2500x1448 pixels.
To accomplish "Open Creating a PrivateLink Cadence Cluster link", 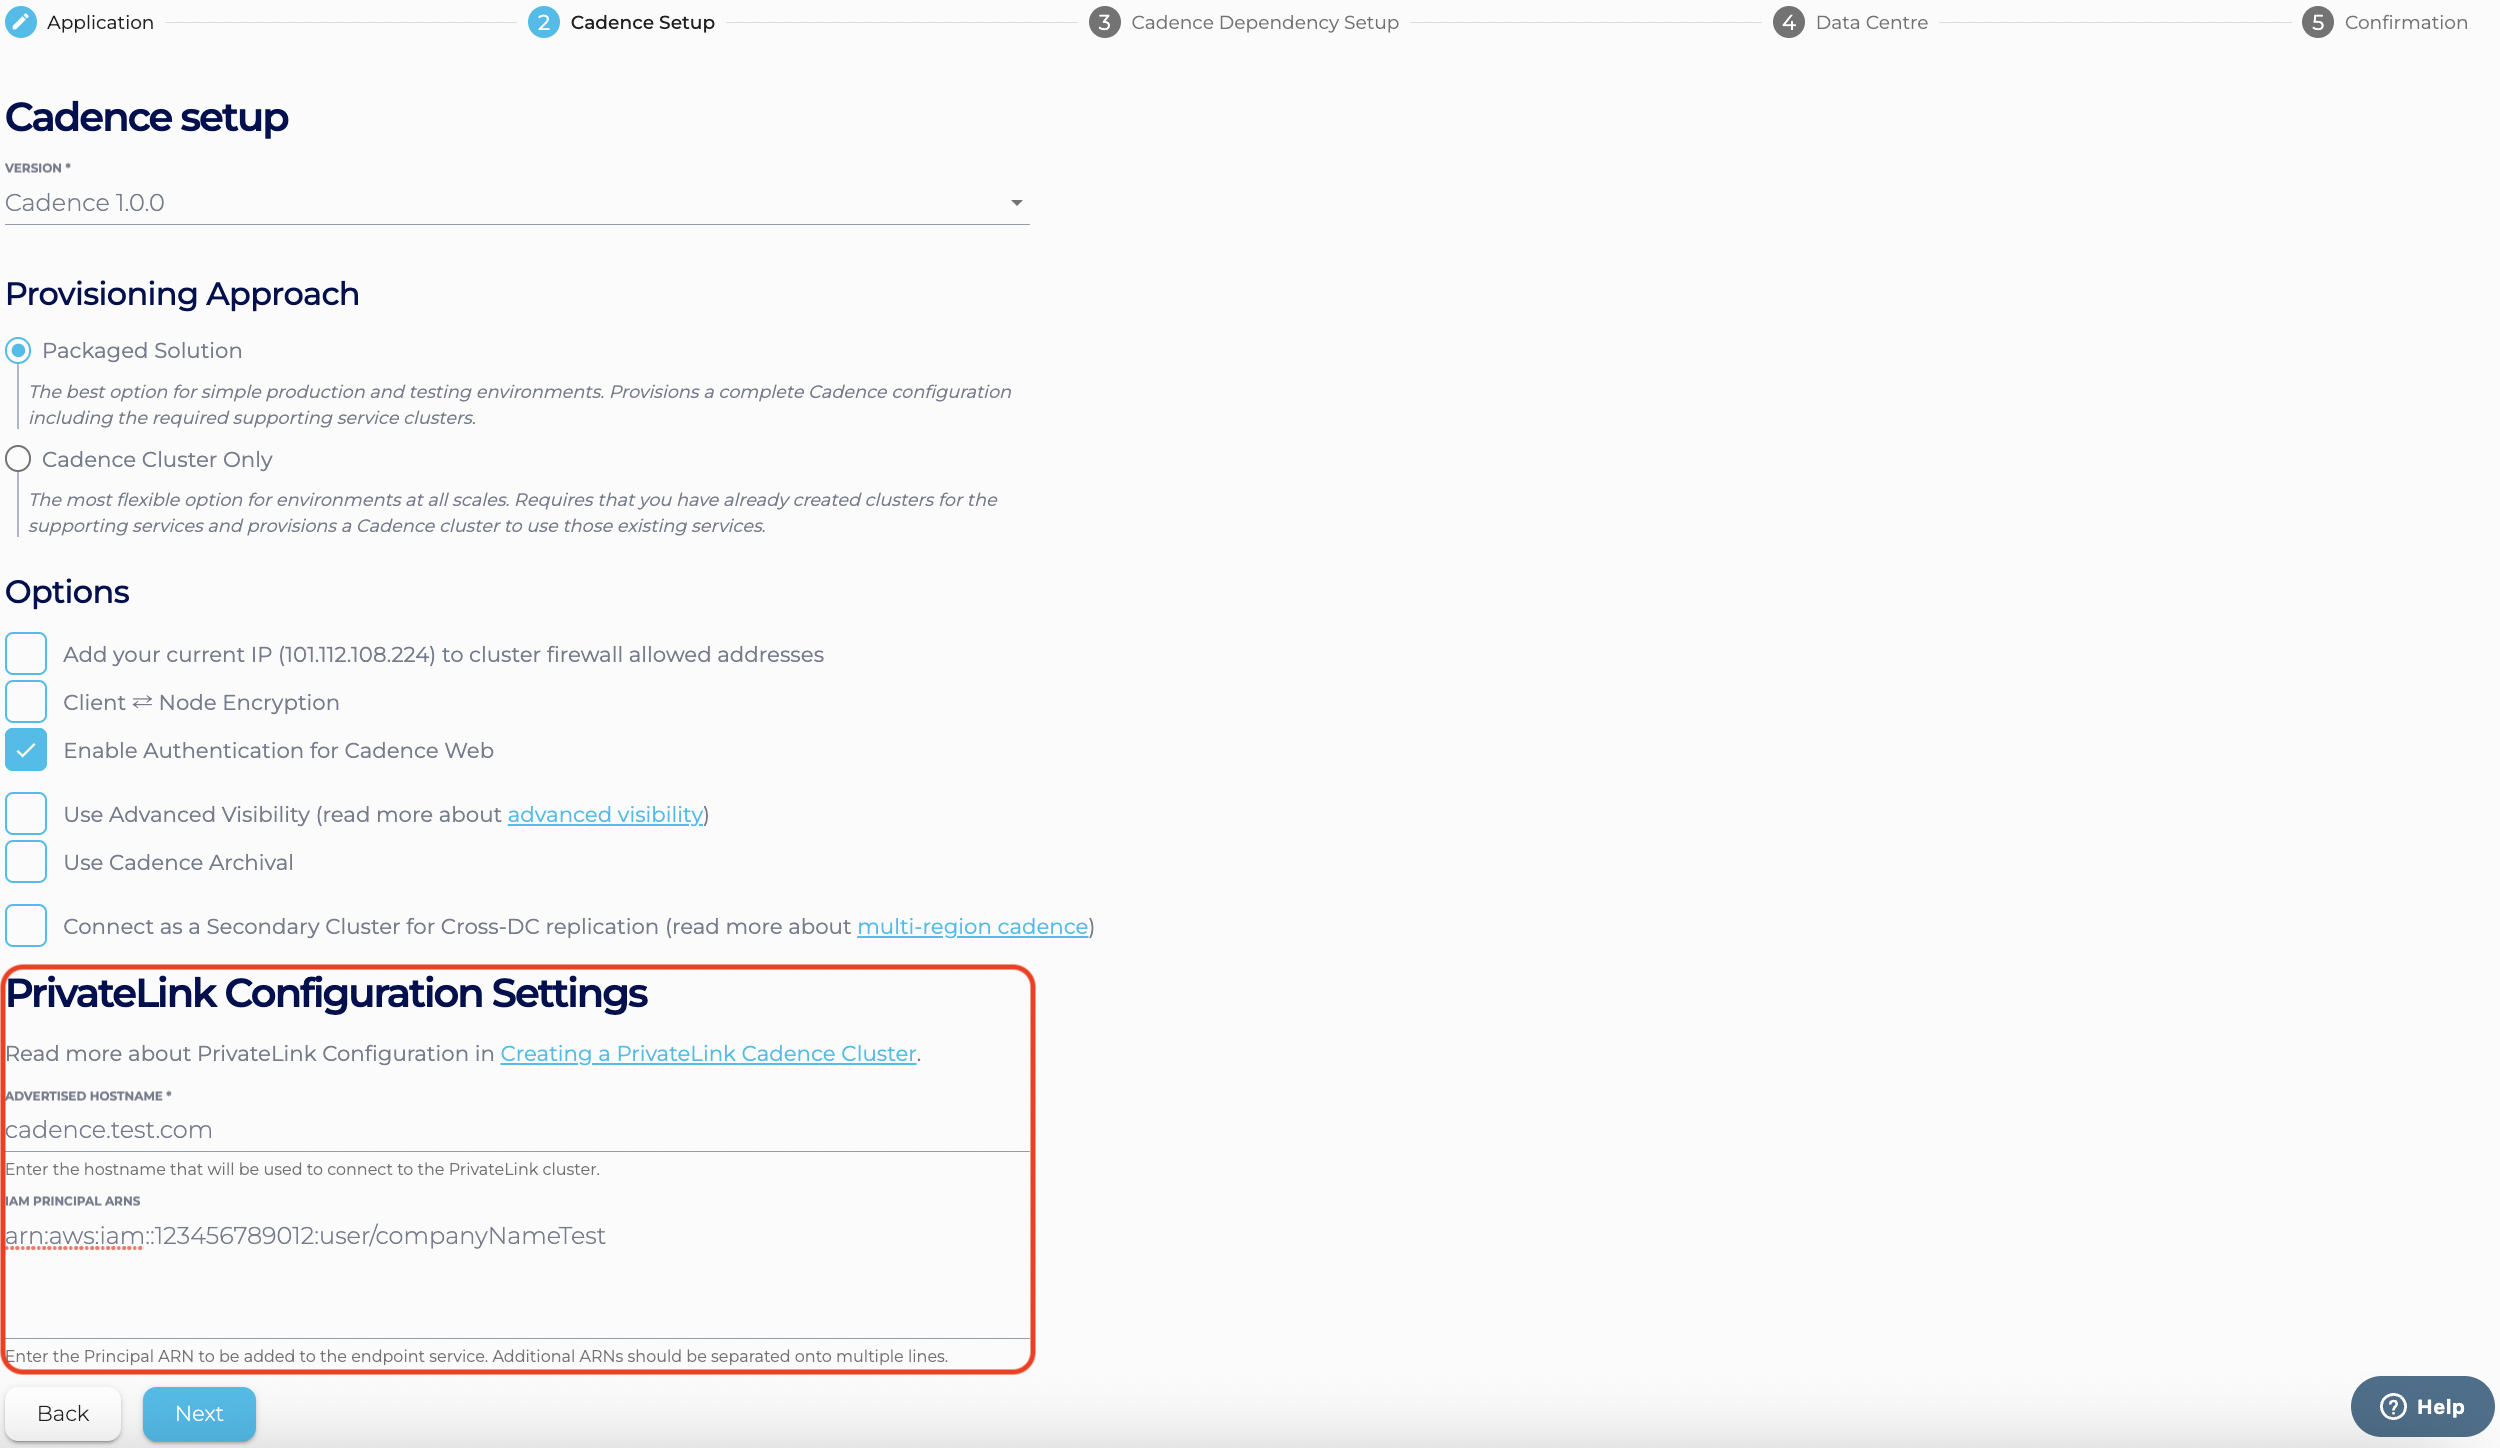I will (x=708, y=1054).
